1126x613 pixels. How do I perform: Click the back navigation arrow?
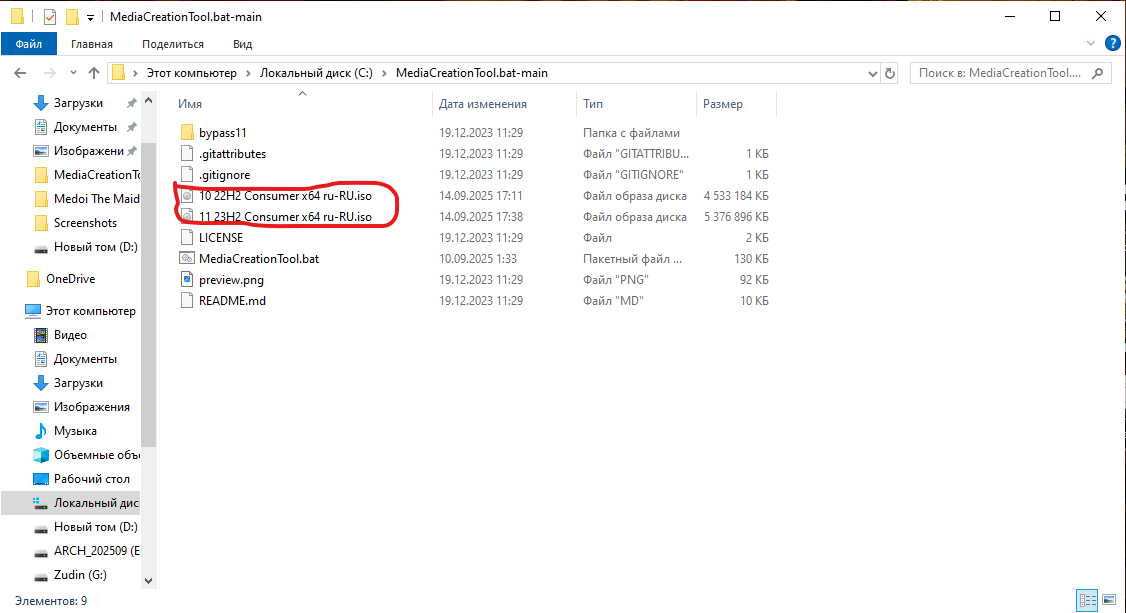click(21, 72)
